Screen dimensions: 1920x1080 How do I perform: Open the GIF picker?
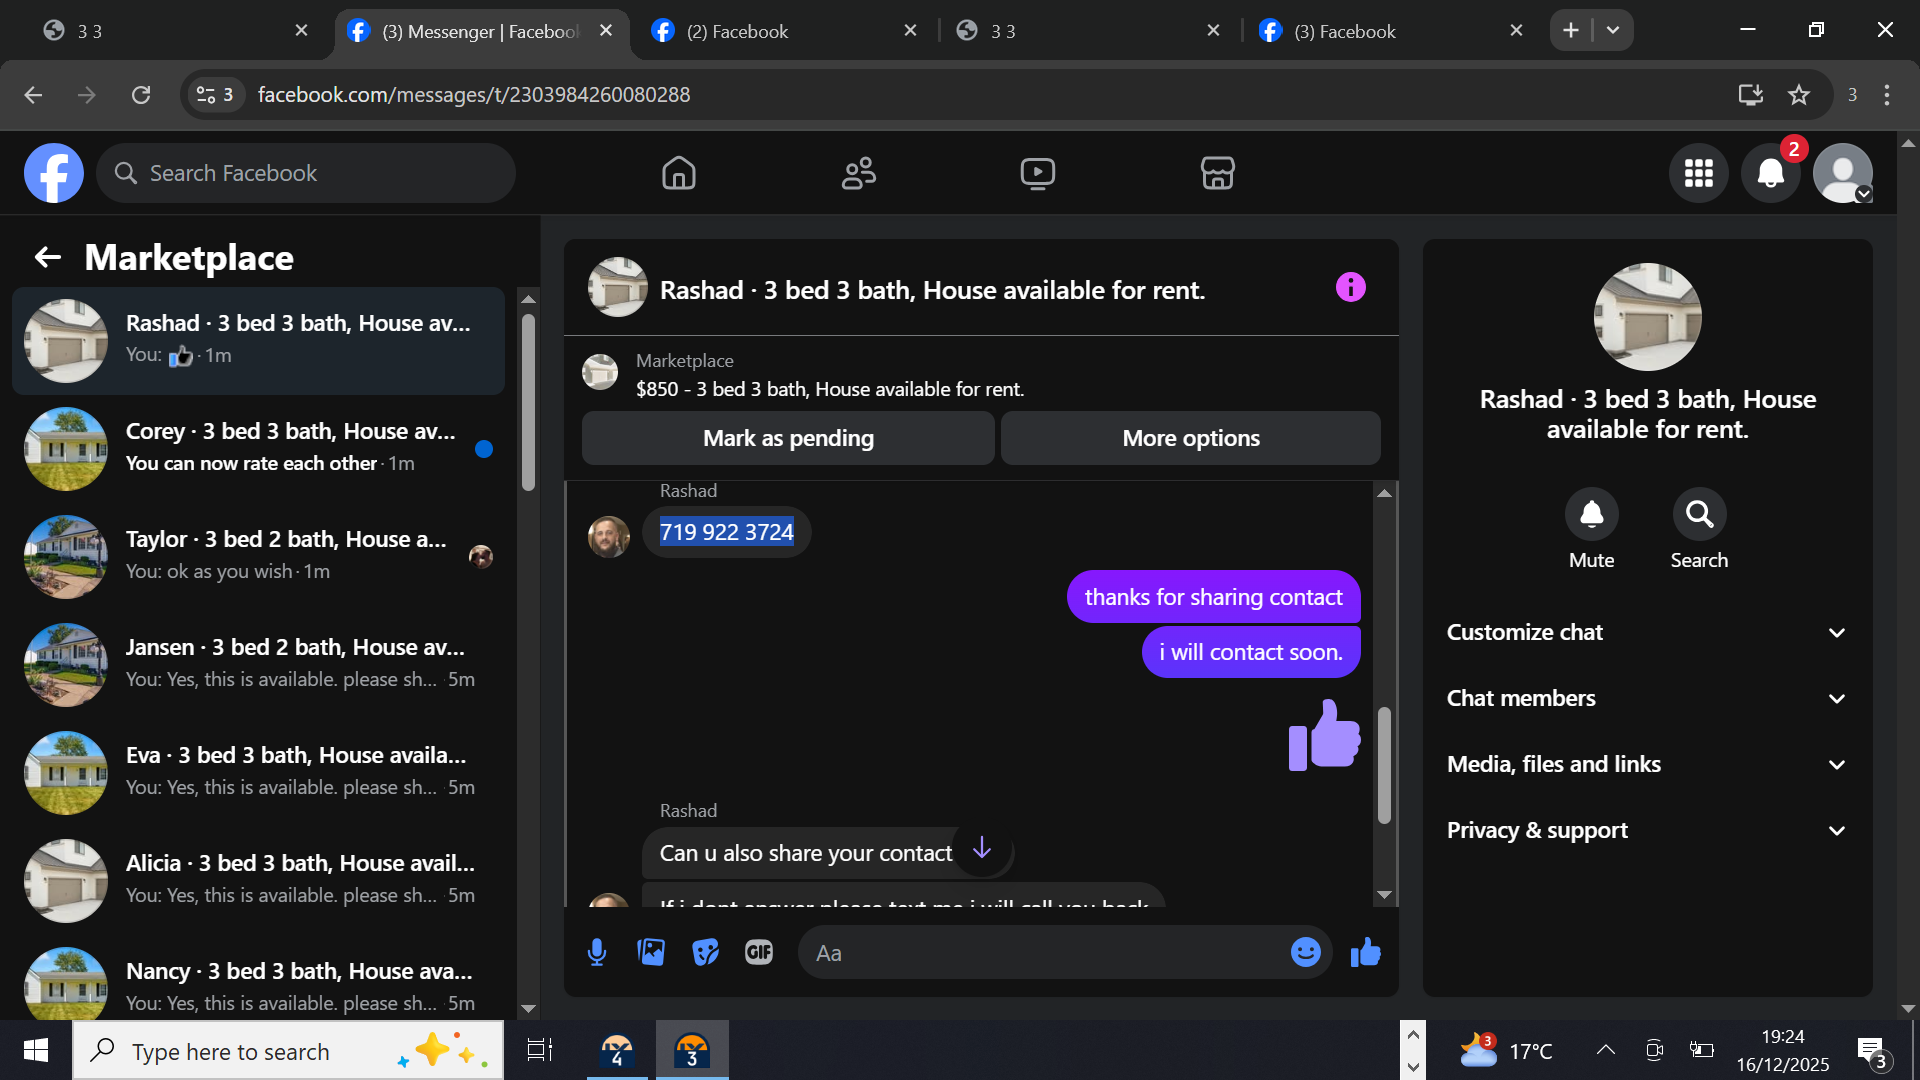point(759,953)
